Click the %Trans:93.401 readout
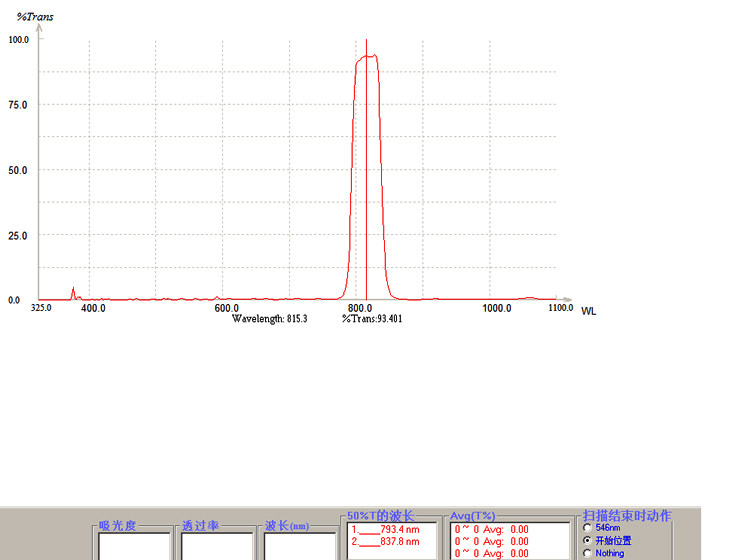 tap(372, 318)
